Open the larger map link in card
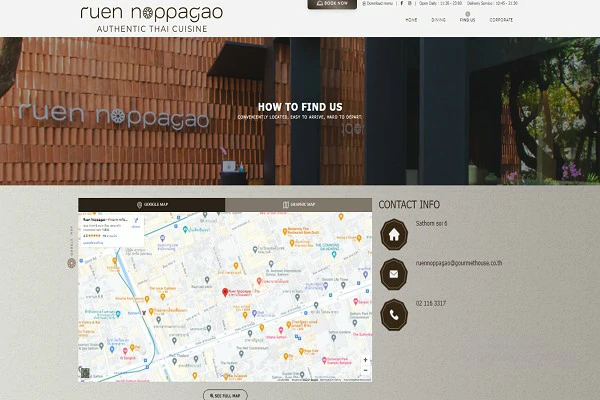600x400 pixels. coord(93,243)
